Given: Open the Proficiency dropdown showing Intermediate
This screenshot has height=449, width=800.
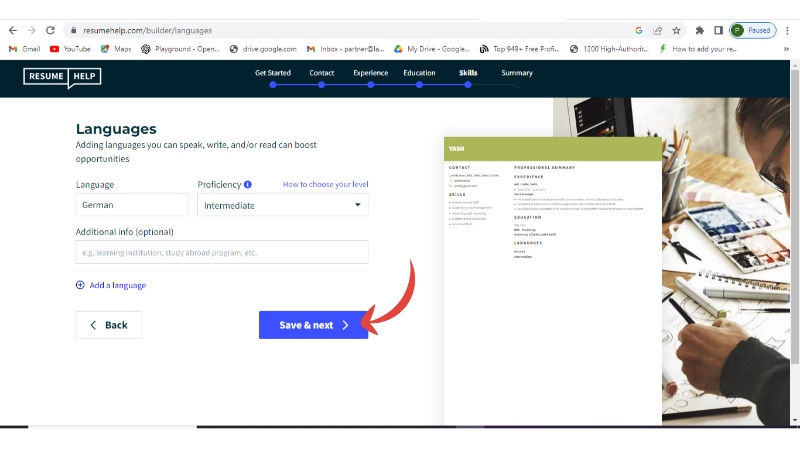Looking at the screenshot, I should (283, 205).
